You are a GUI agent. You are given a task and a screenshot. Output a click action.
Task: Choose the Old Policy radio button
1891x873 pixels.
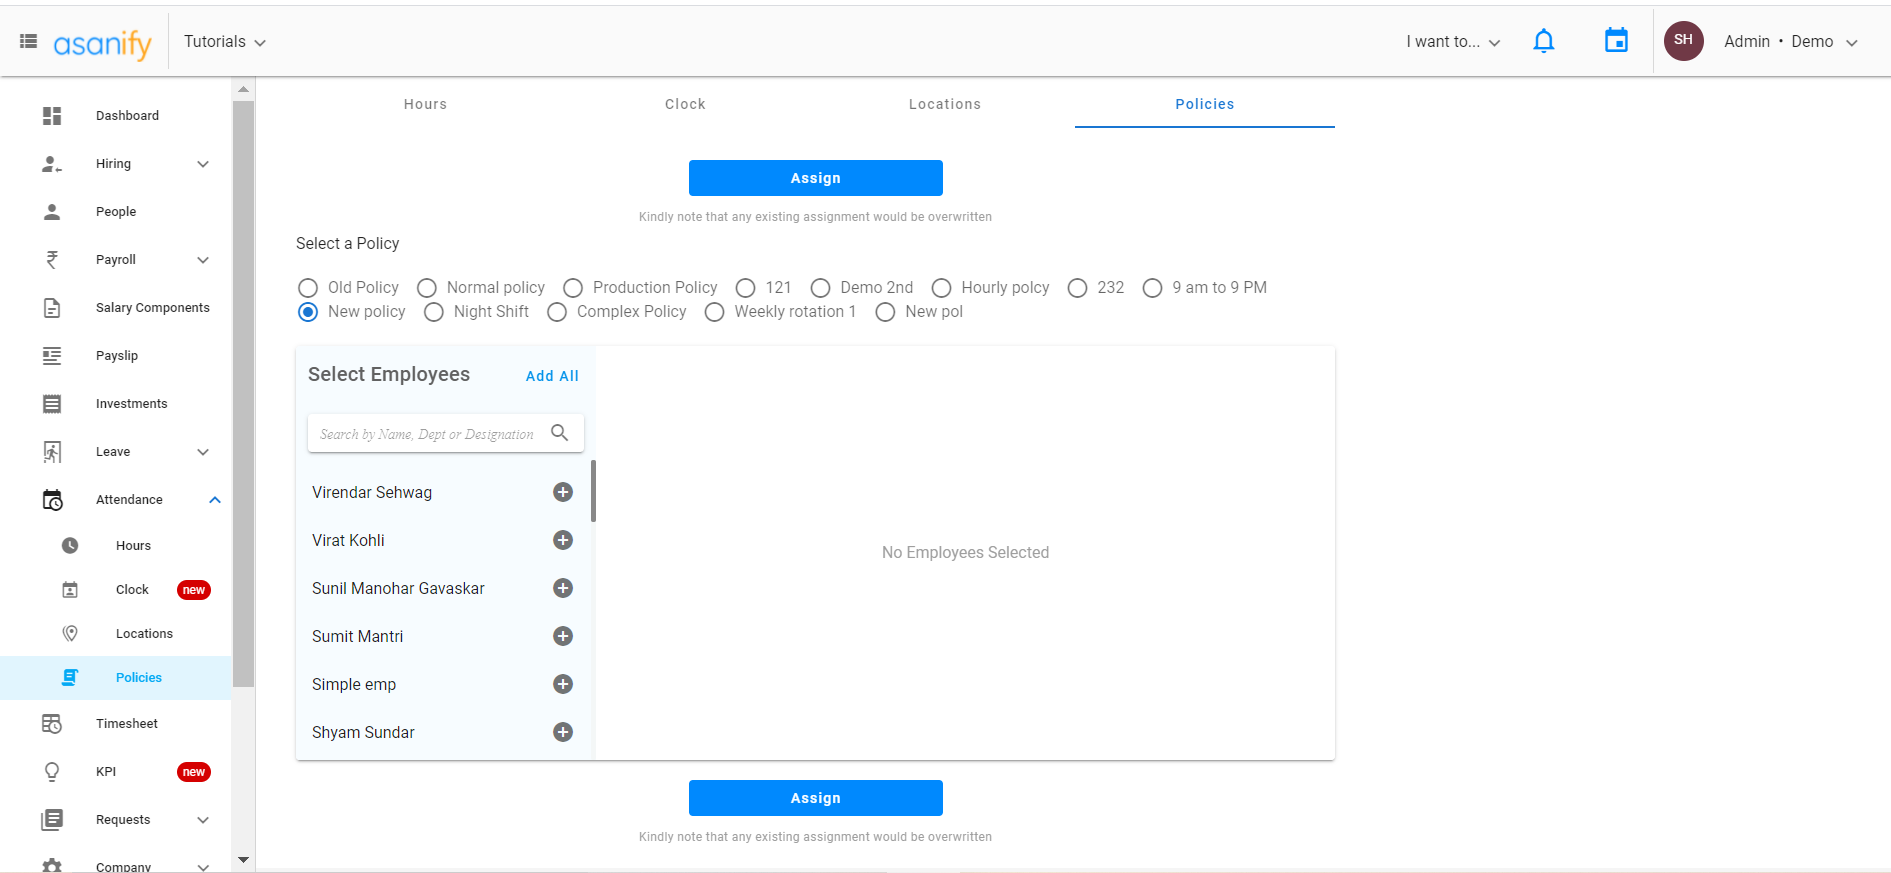pyautogui.click(x=308, y=288)
